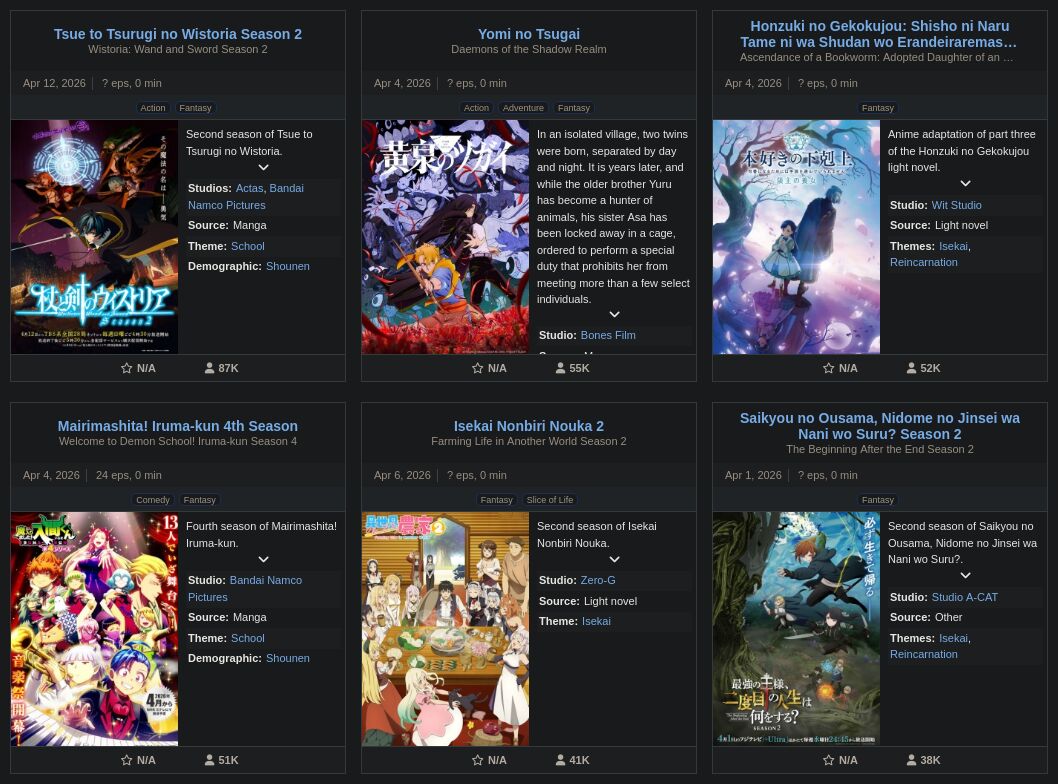Viewport: 1058px width, 784px height.
Task: Open the Wit Studio link
Action: point(956,205)
